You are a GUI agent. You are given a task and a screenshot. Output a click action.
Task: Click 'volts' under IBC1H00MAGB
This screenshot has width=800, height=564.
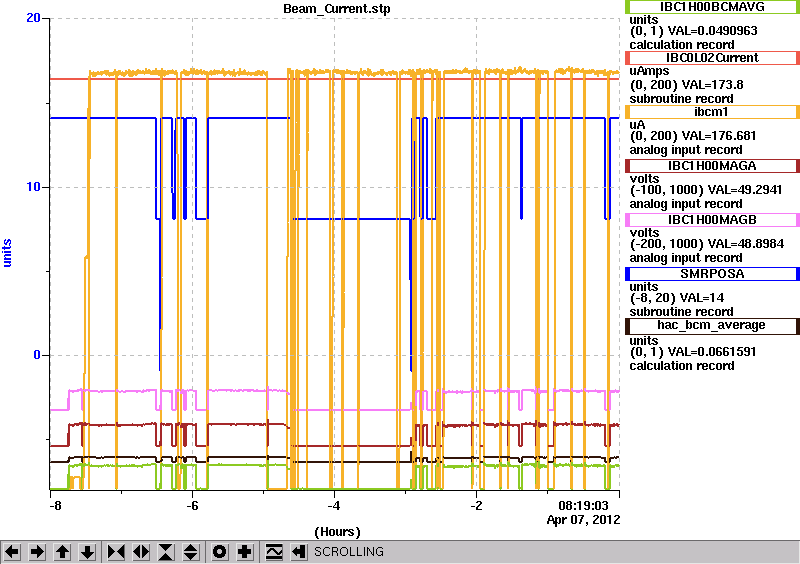tap(644, 233)
